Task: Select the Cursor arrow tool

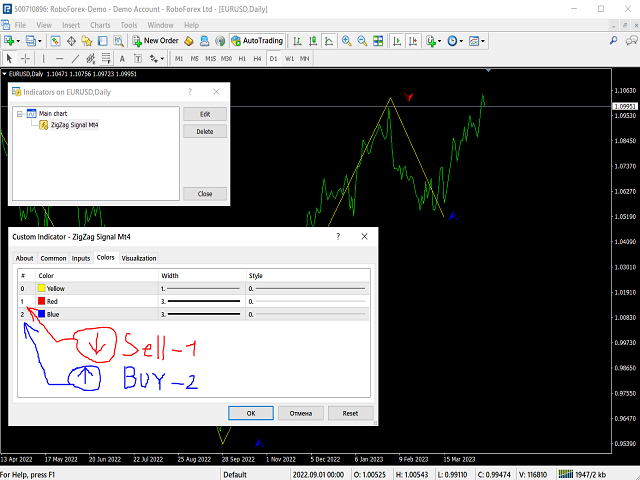Action: click(9, 59)
